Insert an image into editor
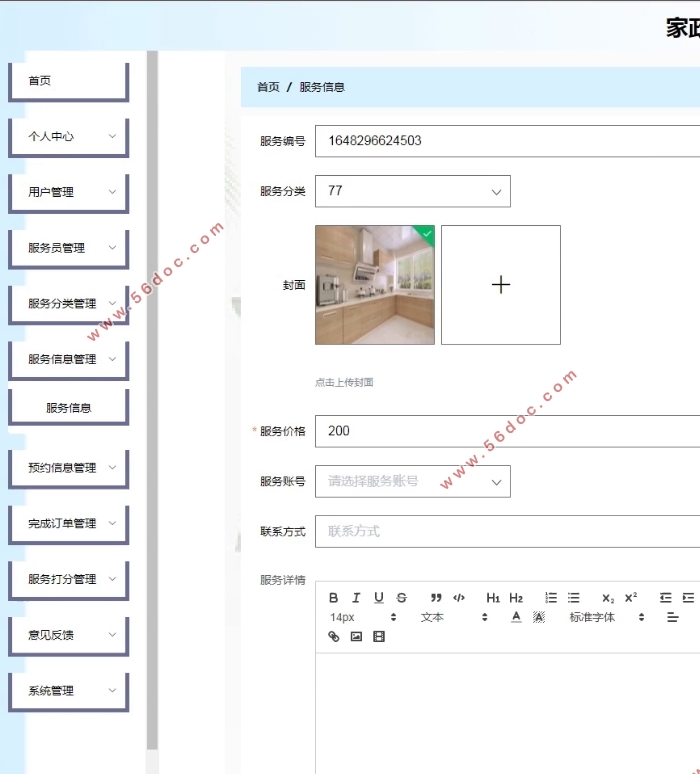Image resolution: width=700 pixels, height=774 pixels. coord(356,637)
